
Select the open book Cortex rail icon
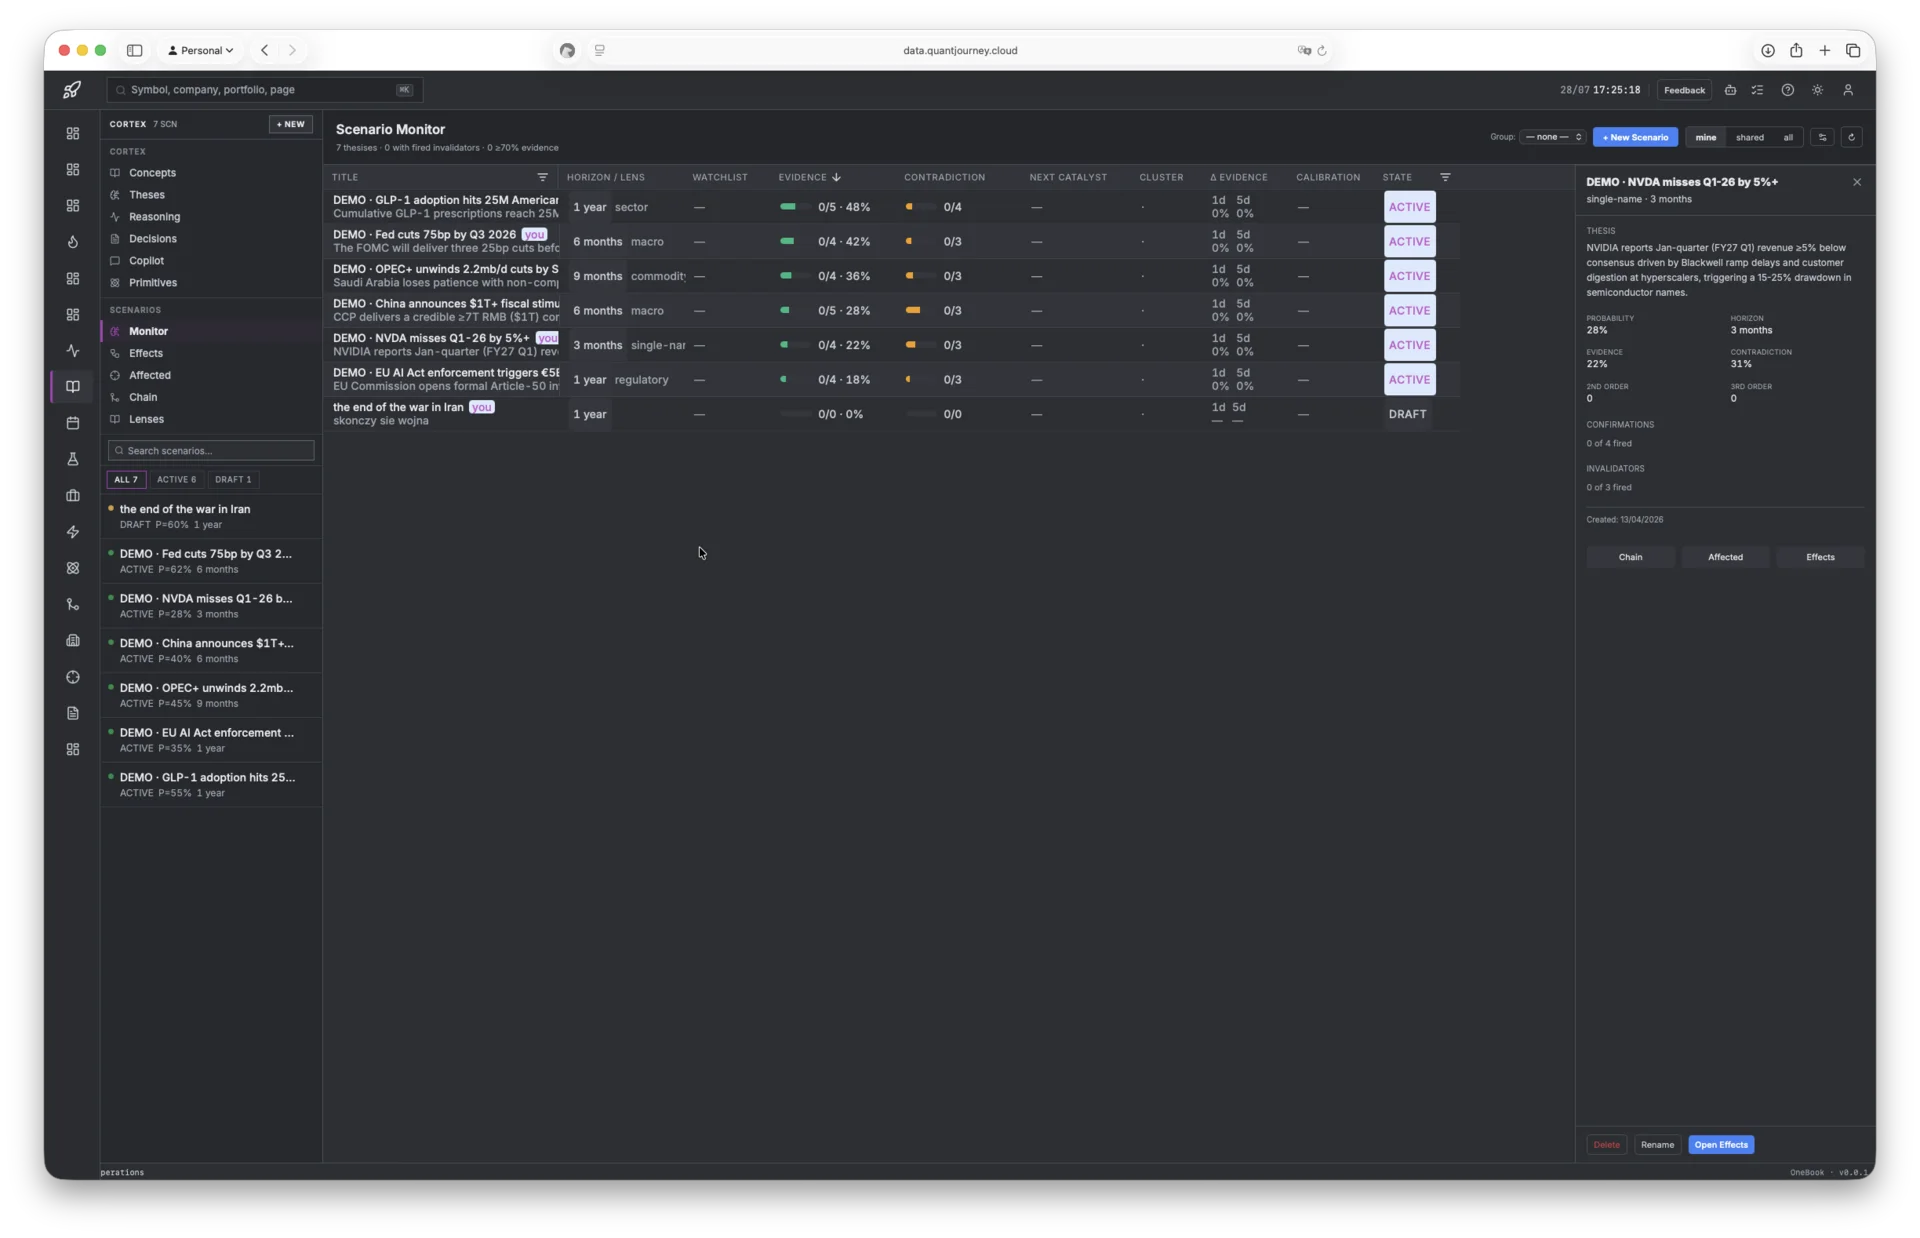pyautogui.click(x=73, y=387)
